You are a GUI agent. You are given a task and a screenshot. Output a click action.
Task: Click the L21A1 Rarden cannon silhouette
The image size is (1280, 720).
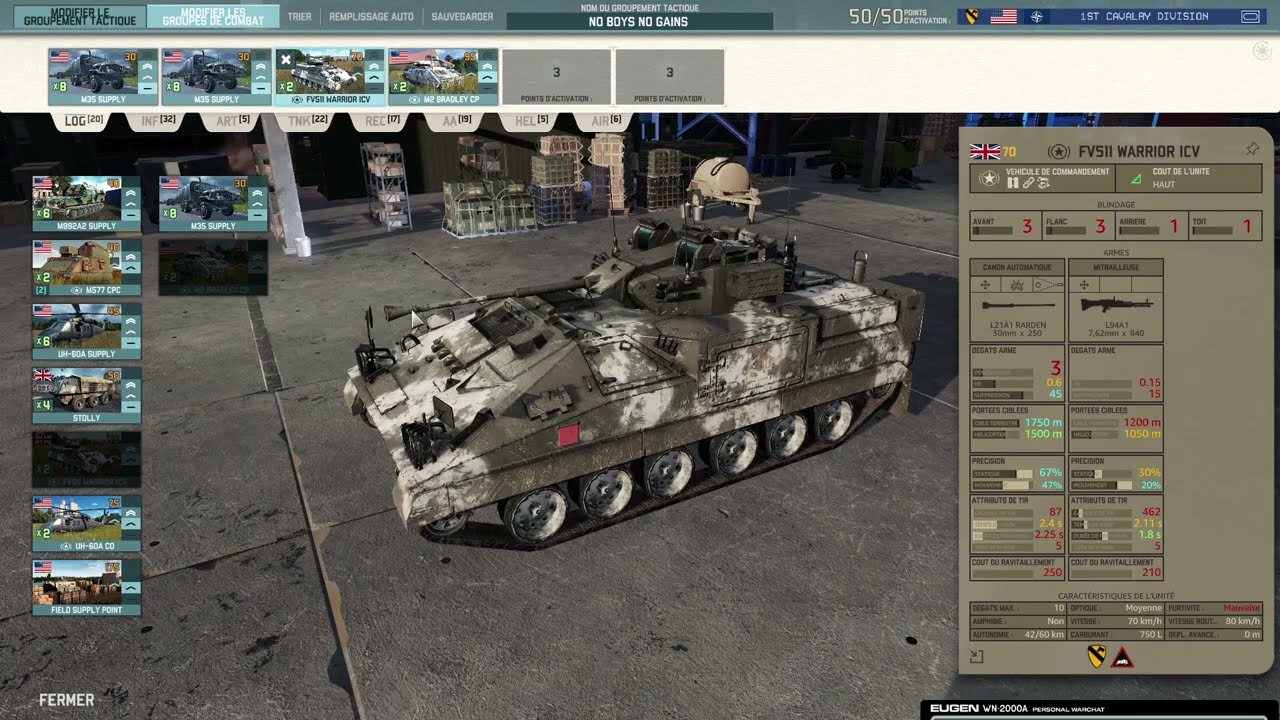pyautogui.click(x=1017, y=305)
